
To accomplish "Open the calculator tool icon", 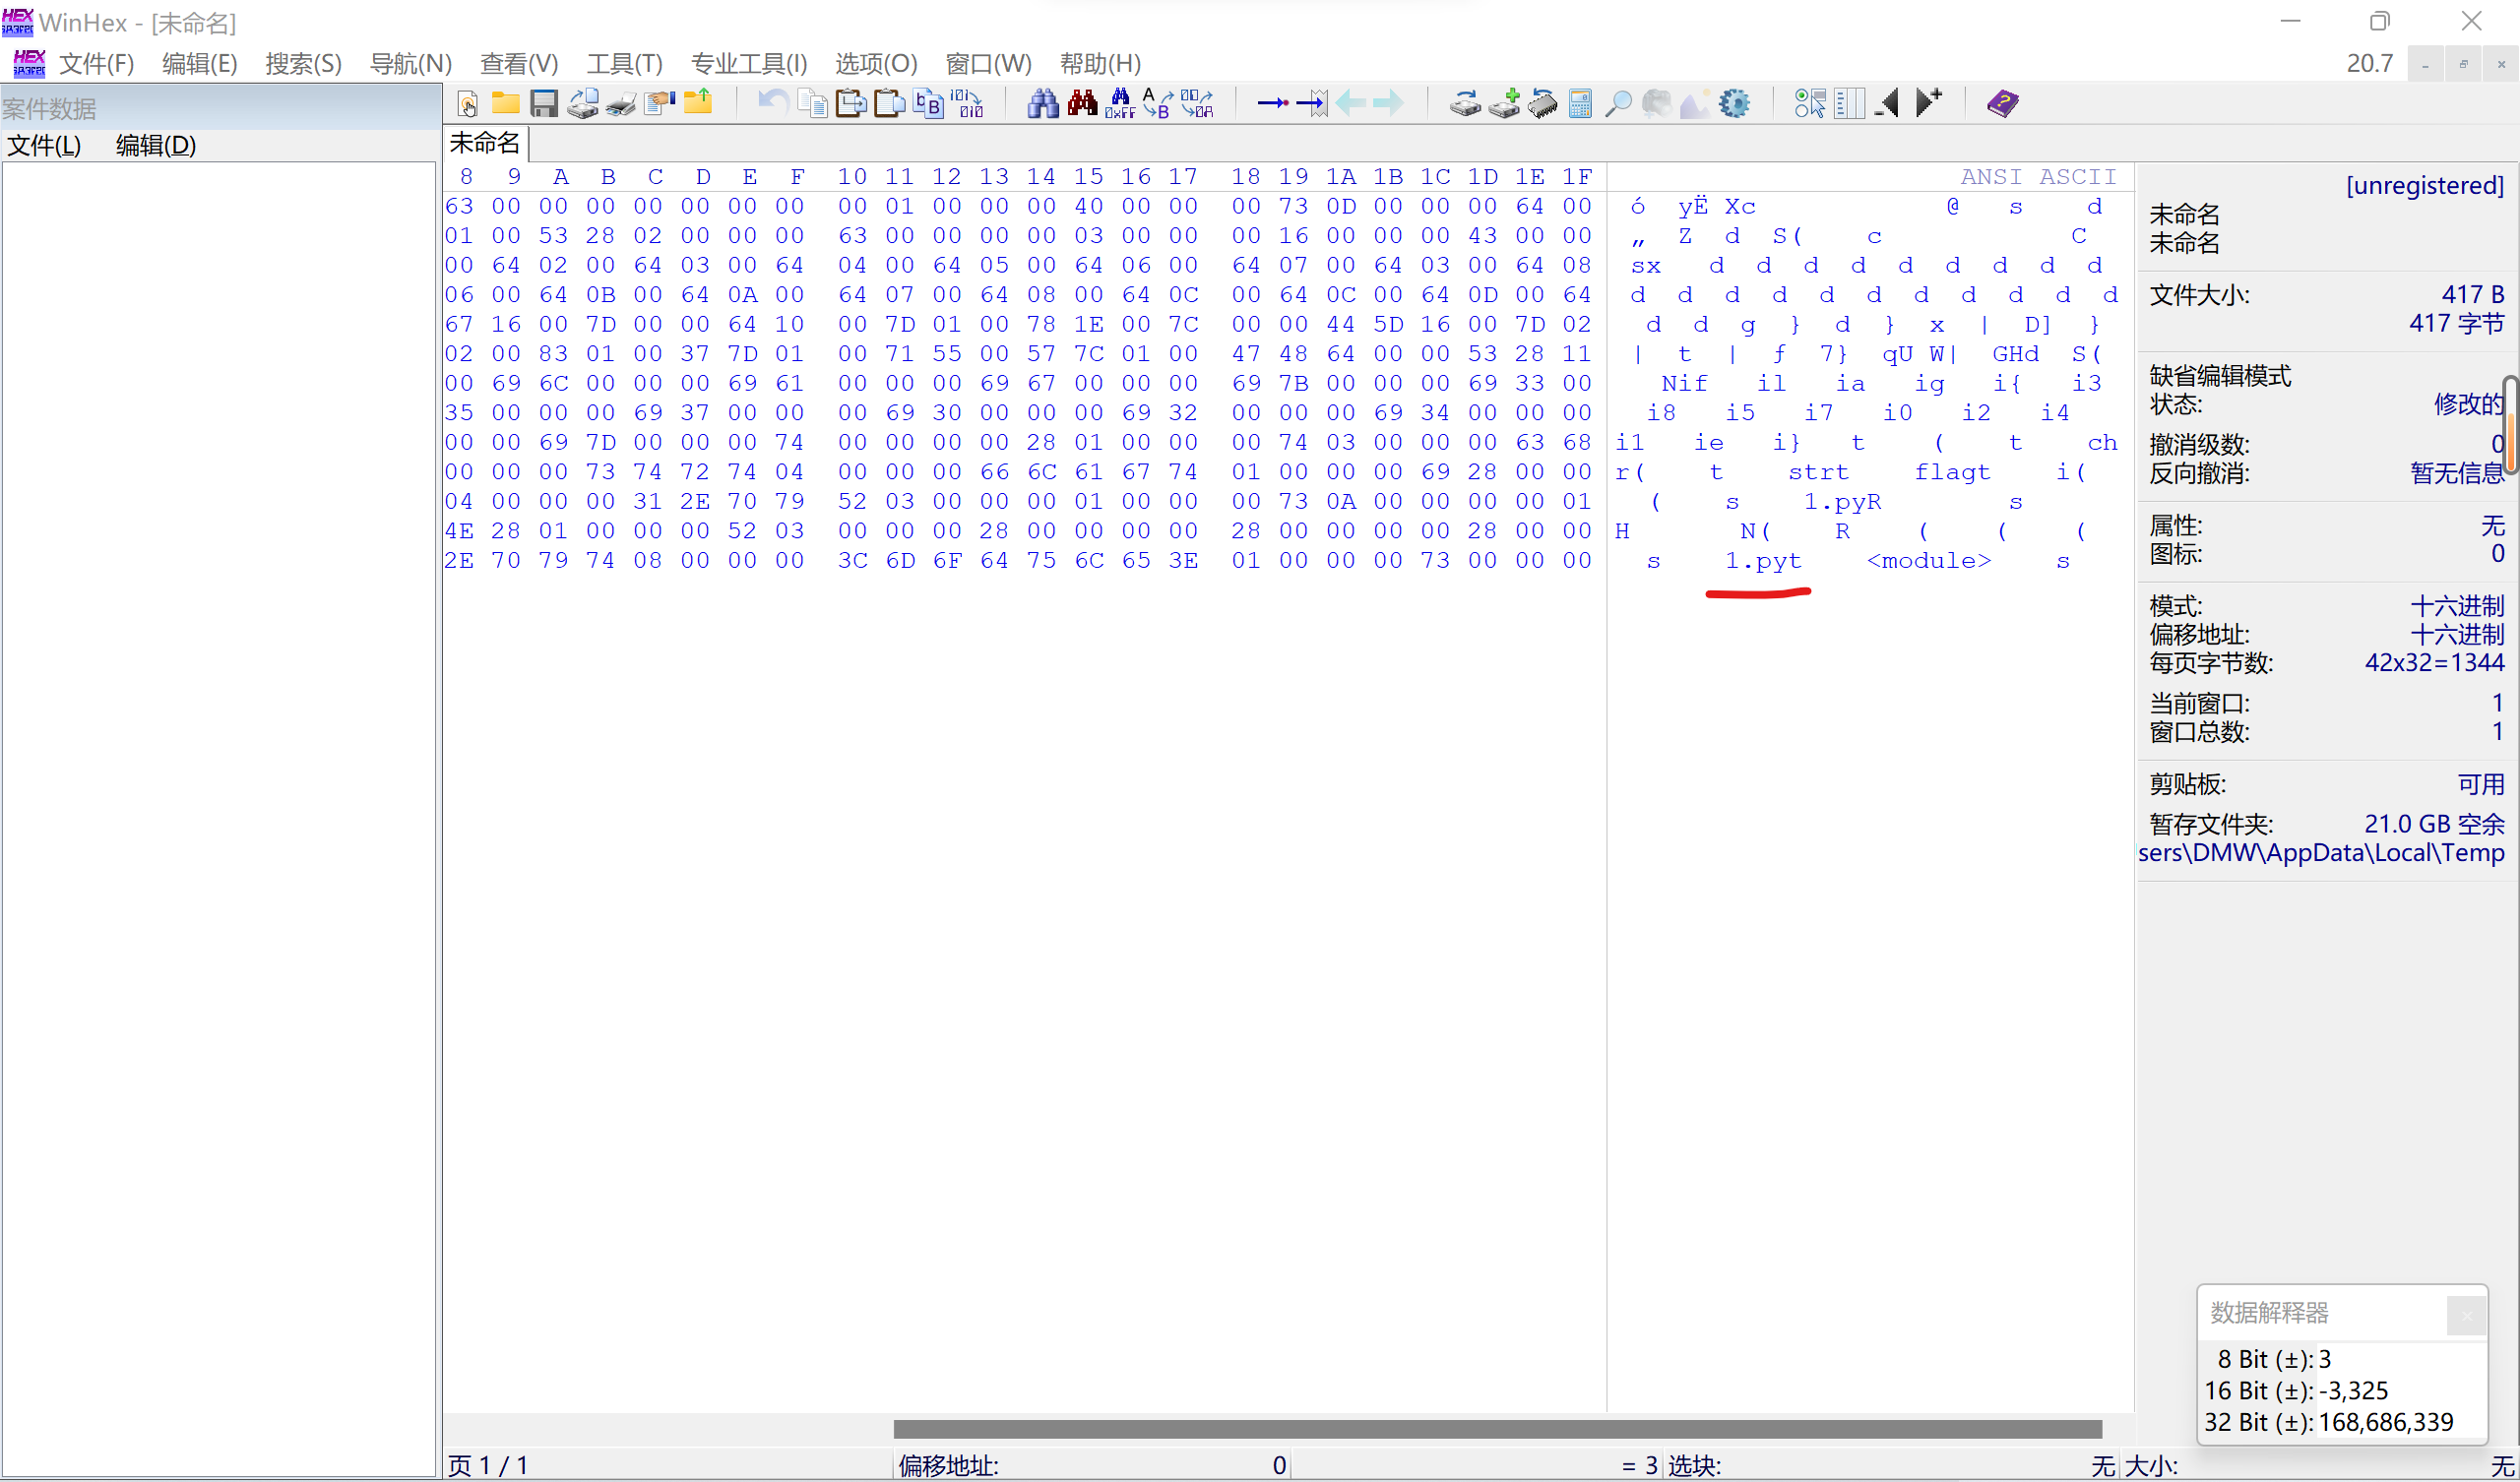I will point(1580,103).
